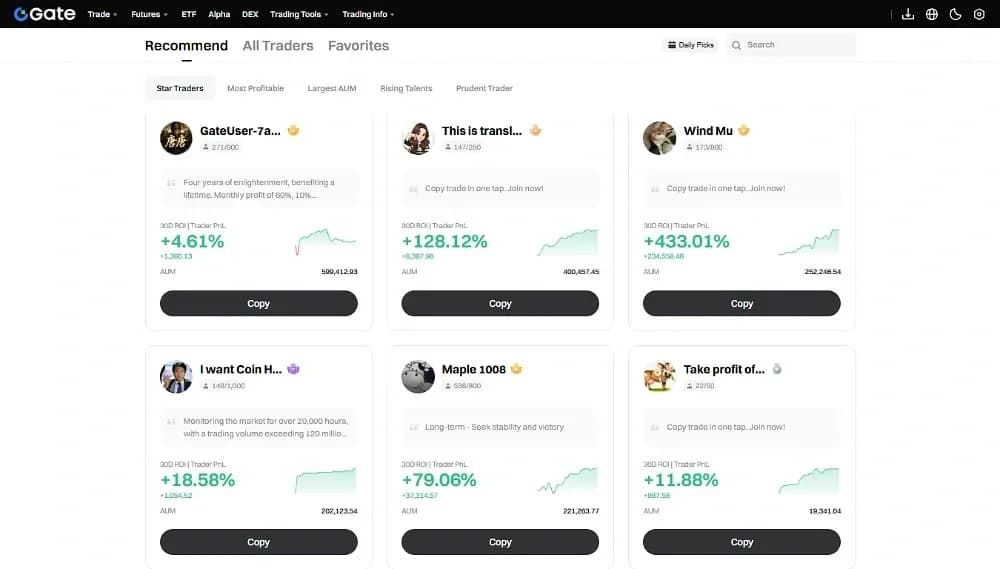This screenshot has height=569, width=1000.
Task: Select the Most Profitable filter
Action: (255, 88)
